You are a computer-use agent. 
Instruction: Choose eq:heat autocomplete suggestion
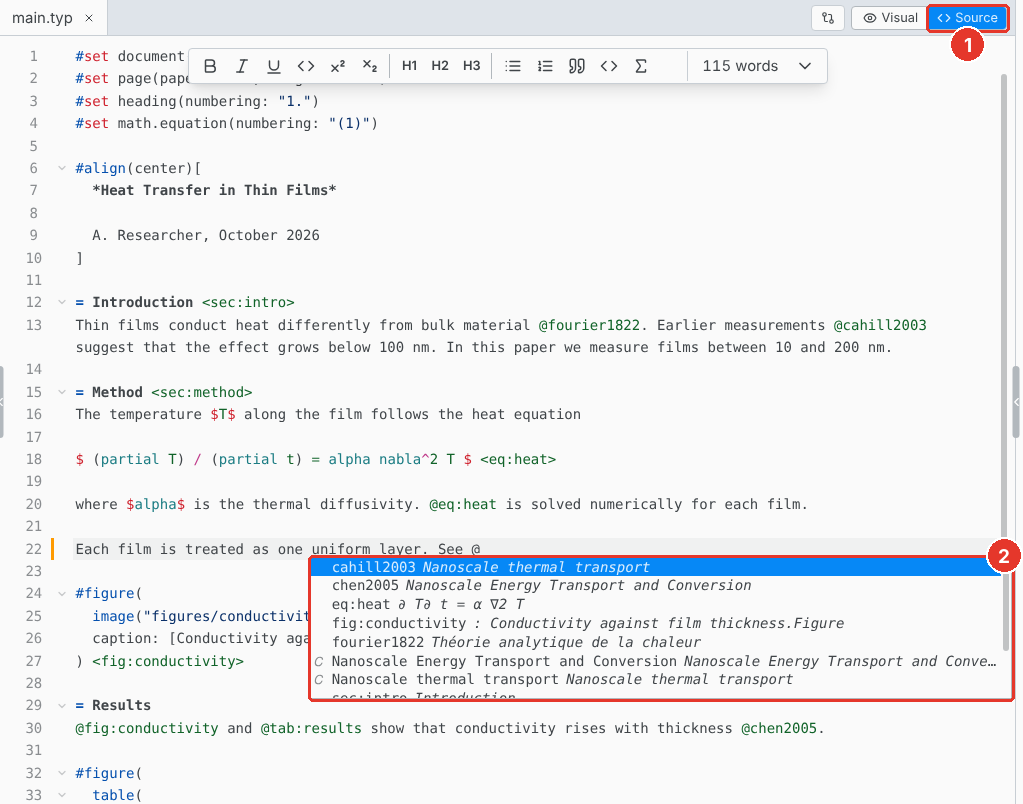(656, 604)
